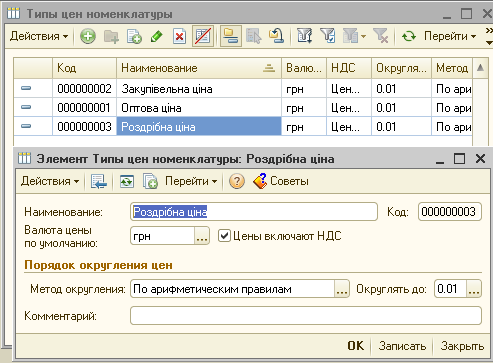Open the filter and sort settings icon
493x363 pixels.
305,36
